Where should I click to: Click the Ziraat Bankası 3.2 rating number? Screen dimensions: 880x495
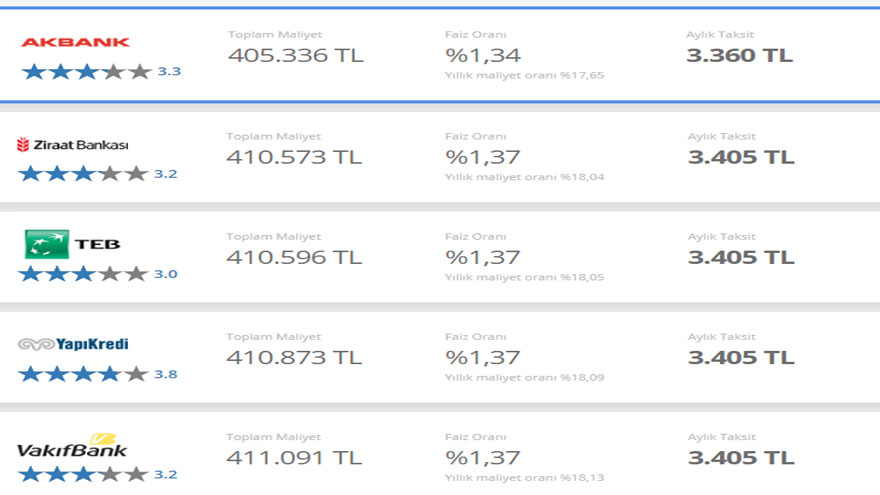(166, 174)
